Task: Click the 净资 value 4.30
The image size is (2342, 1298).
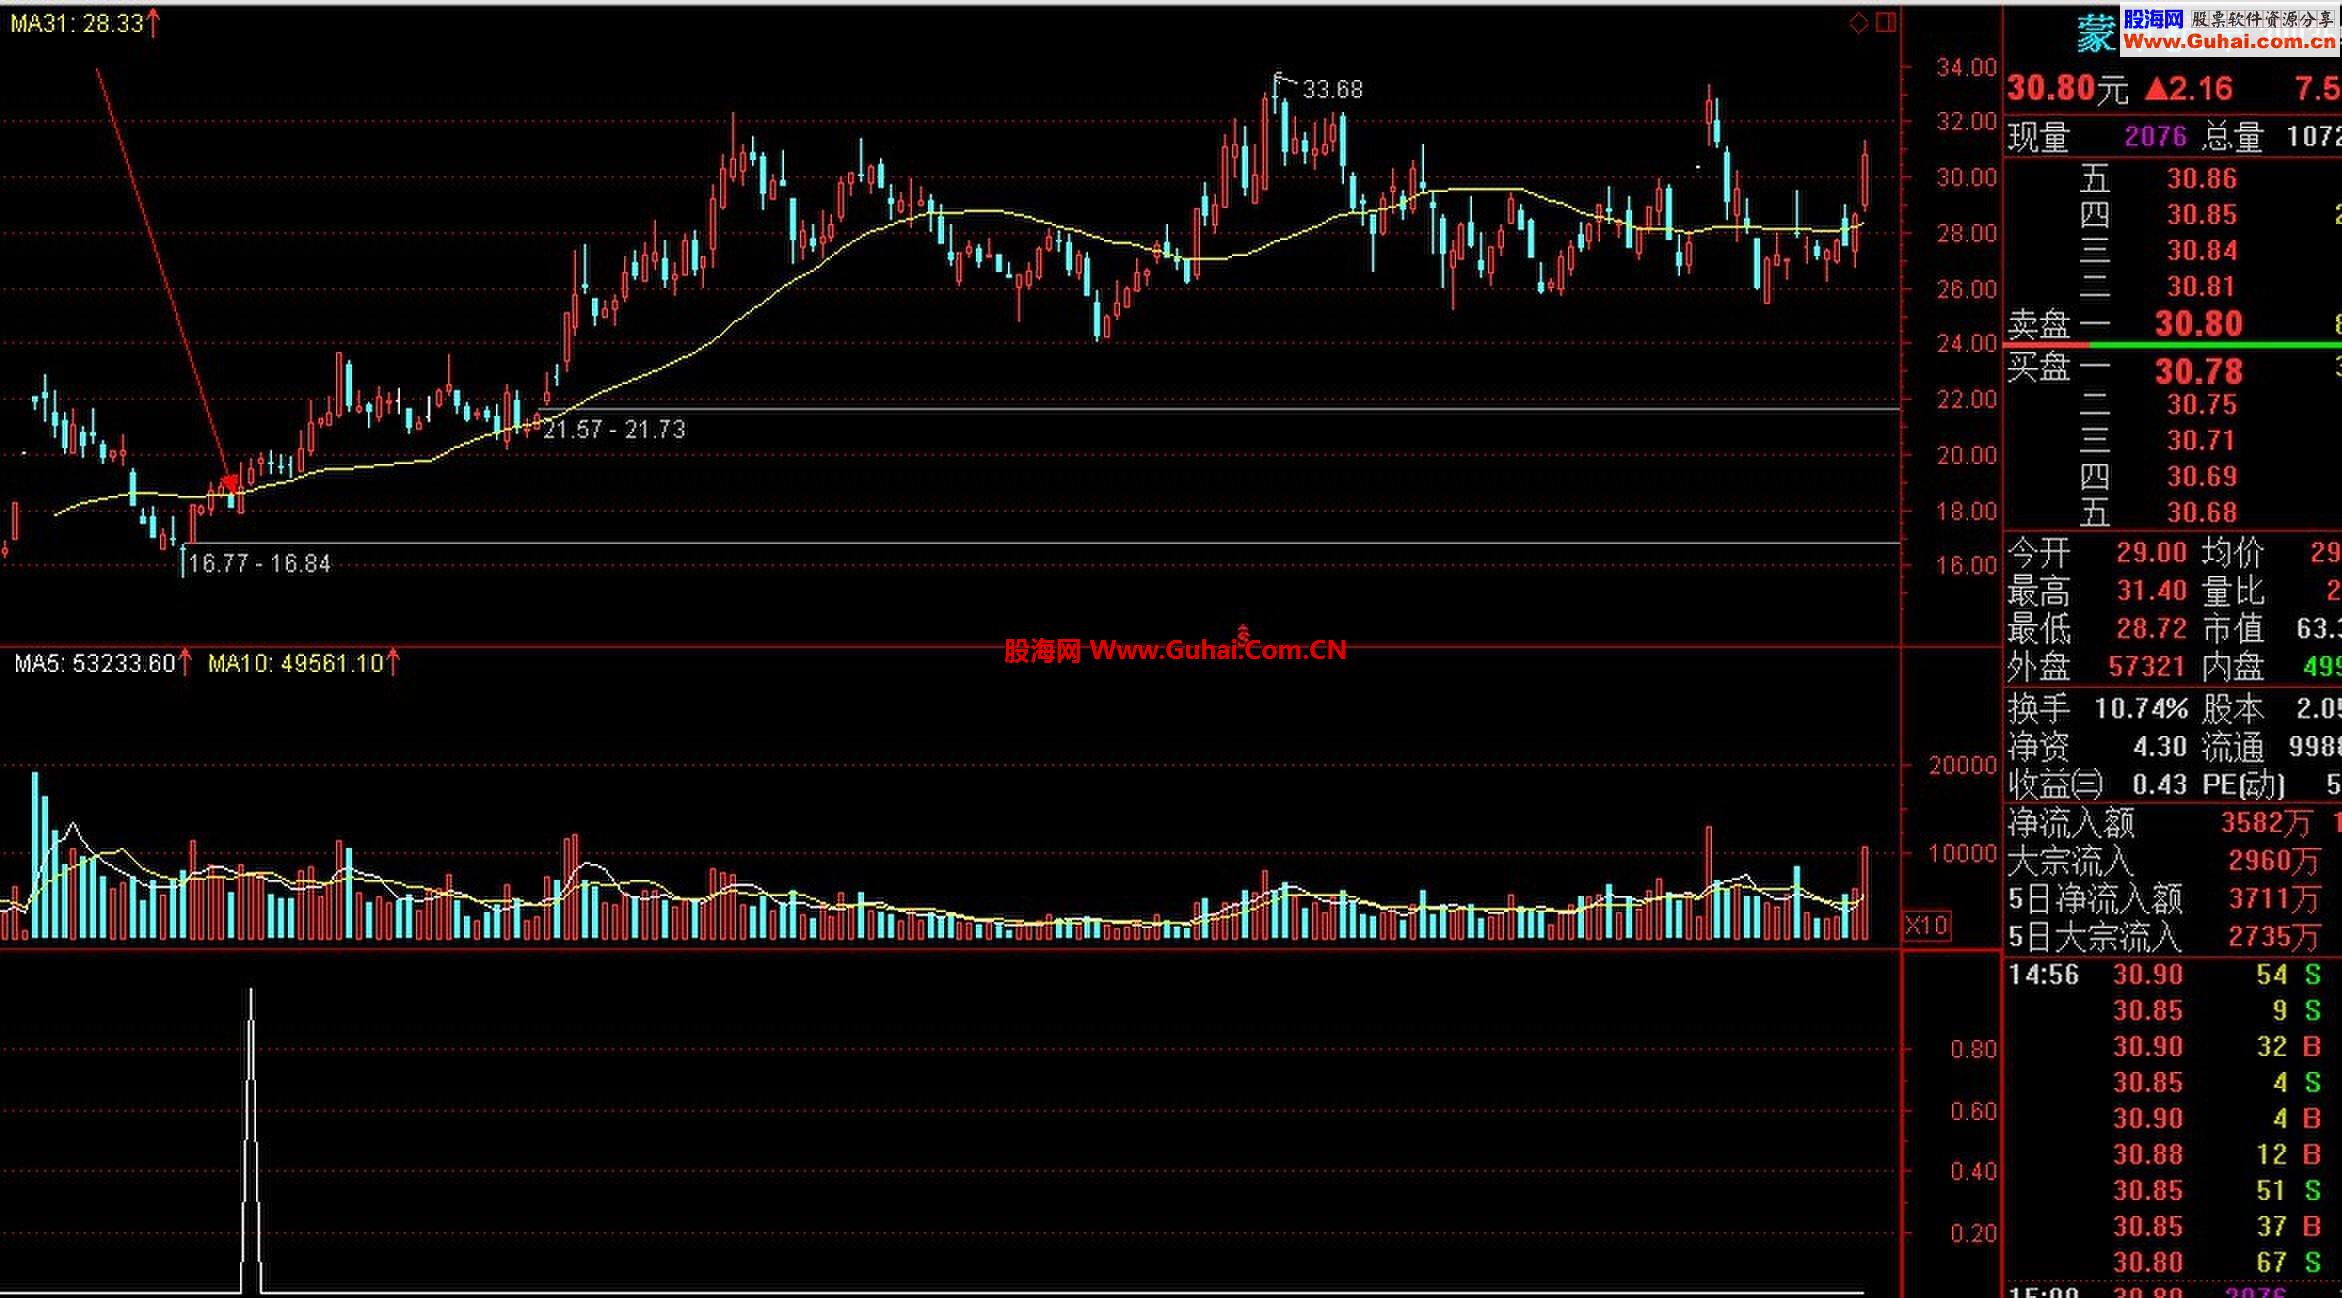Action: pyautogui.click(x=2160, y=747)
